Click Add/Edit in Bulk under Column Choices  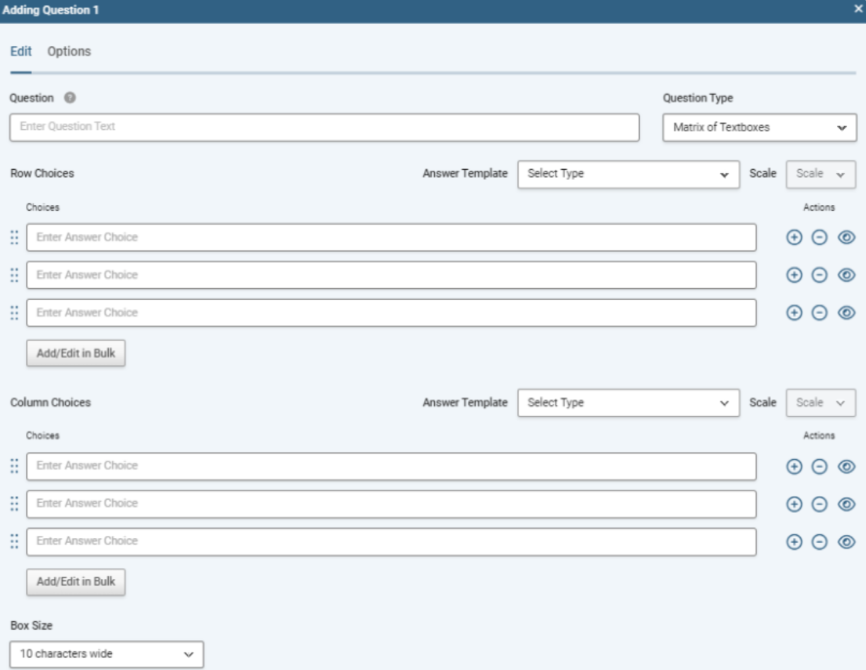tap(76, 582)
